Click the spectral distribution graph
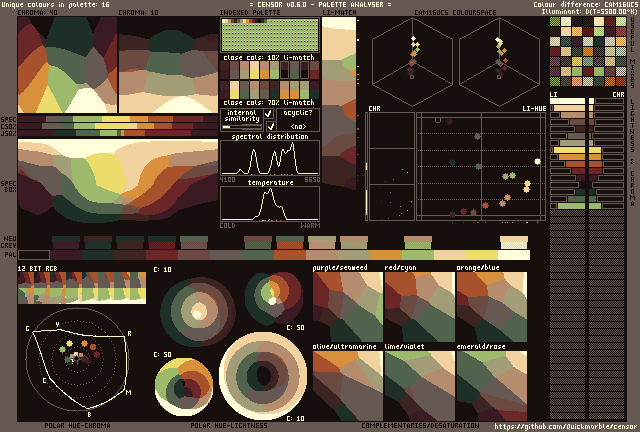The height and width of the screenshot is (432, 640). (270, 158)
